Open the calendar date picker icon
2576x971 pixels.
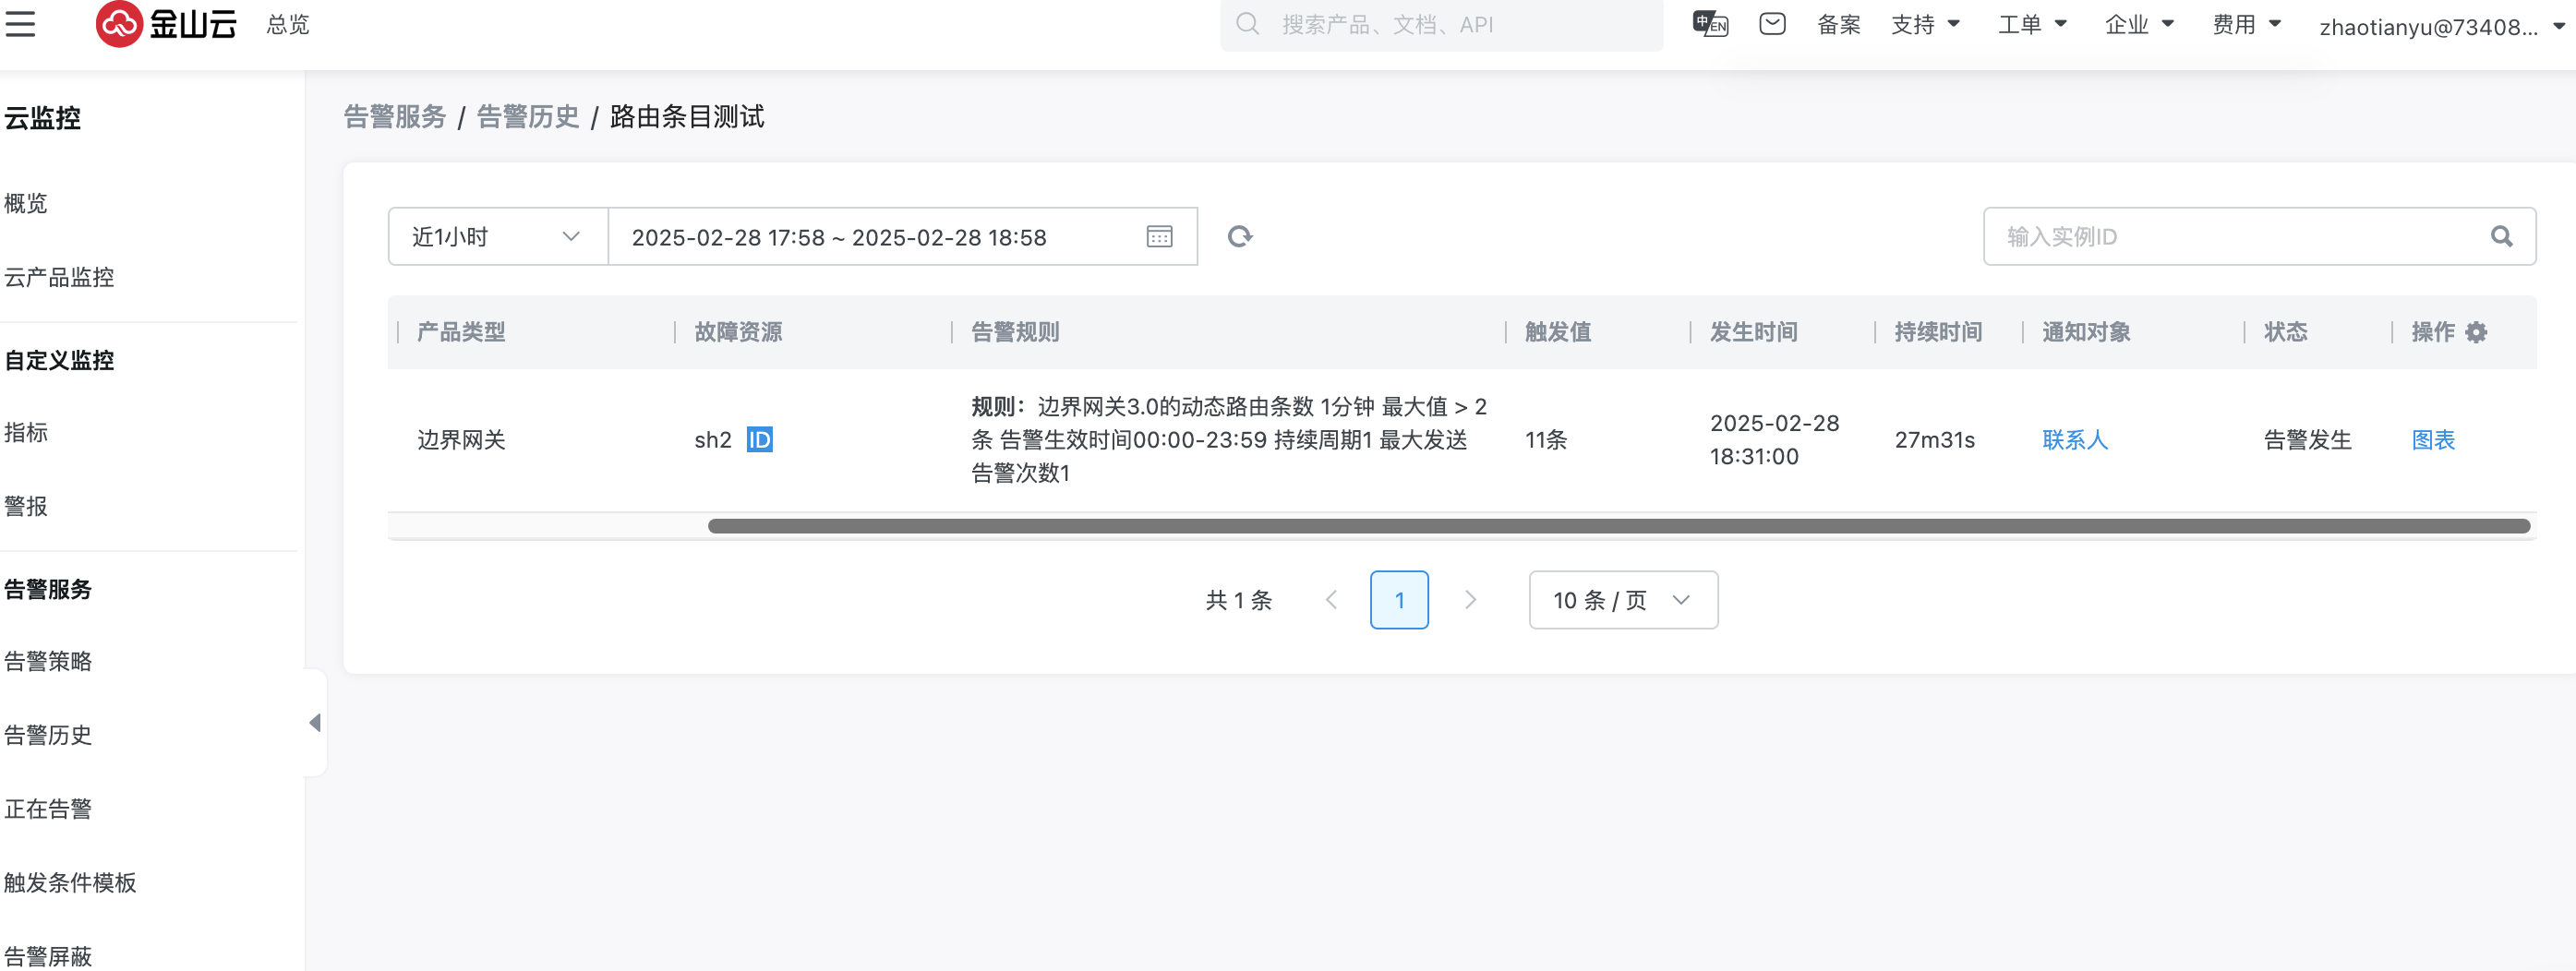point(1159,237)
